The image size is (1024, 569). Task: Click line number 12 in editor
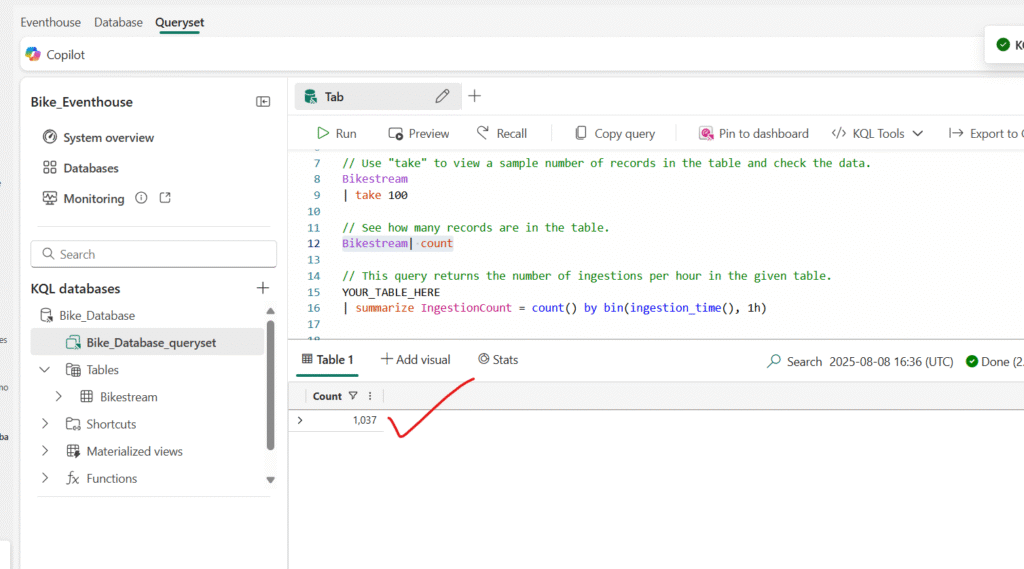click(x=313, y=244)
